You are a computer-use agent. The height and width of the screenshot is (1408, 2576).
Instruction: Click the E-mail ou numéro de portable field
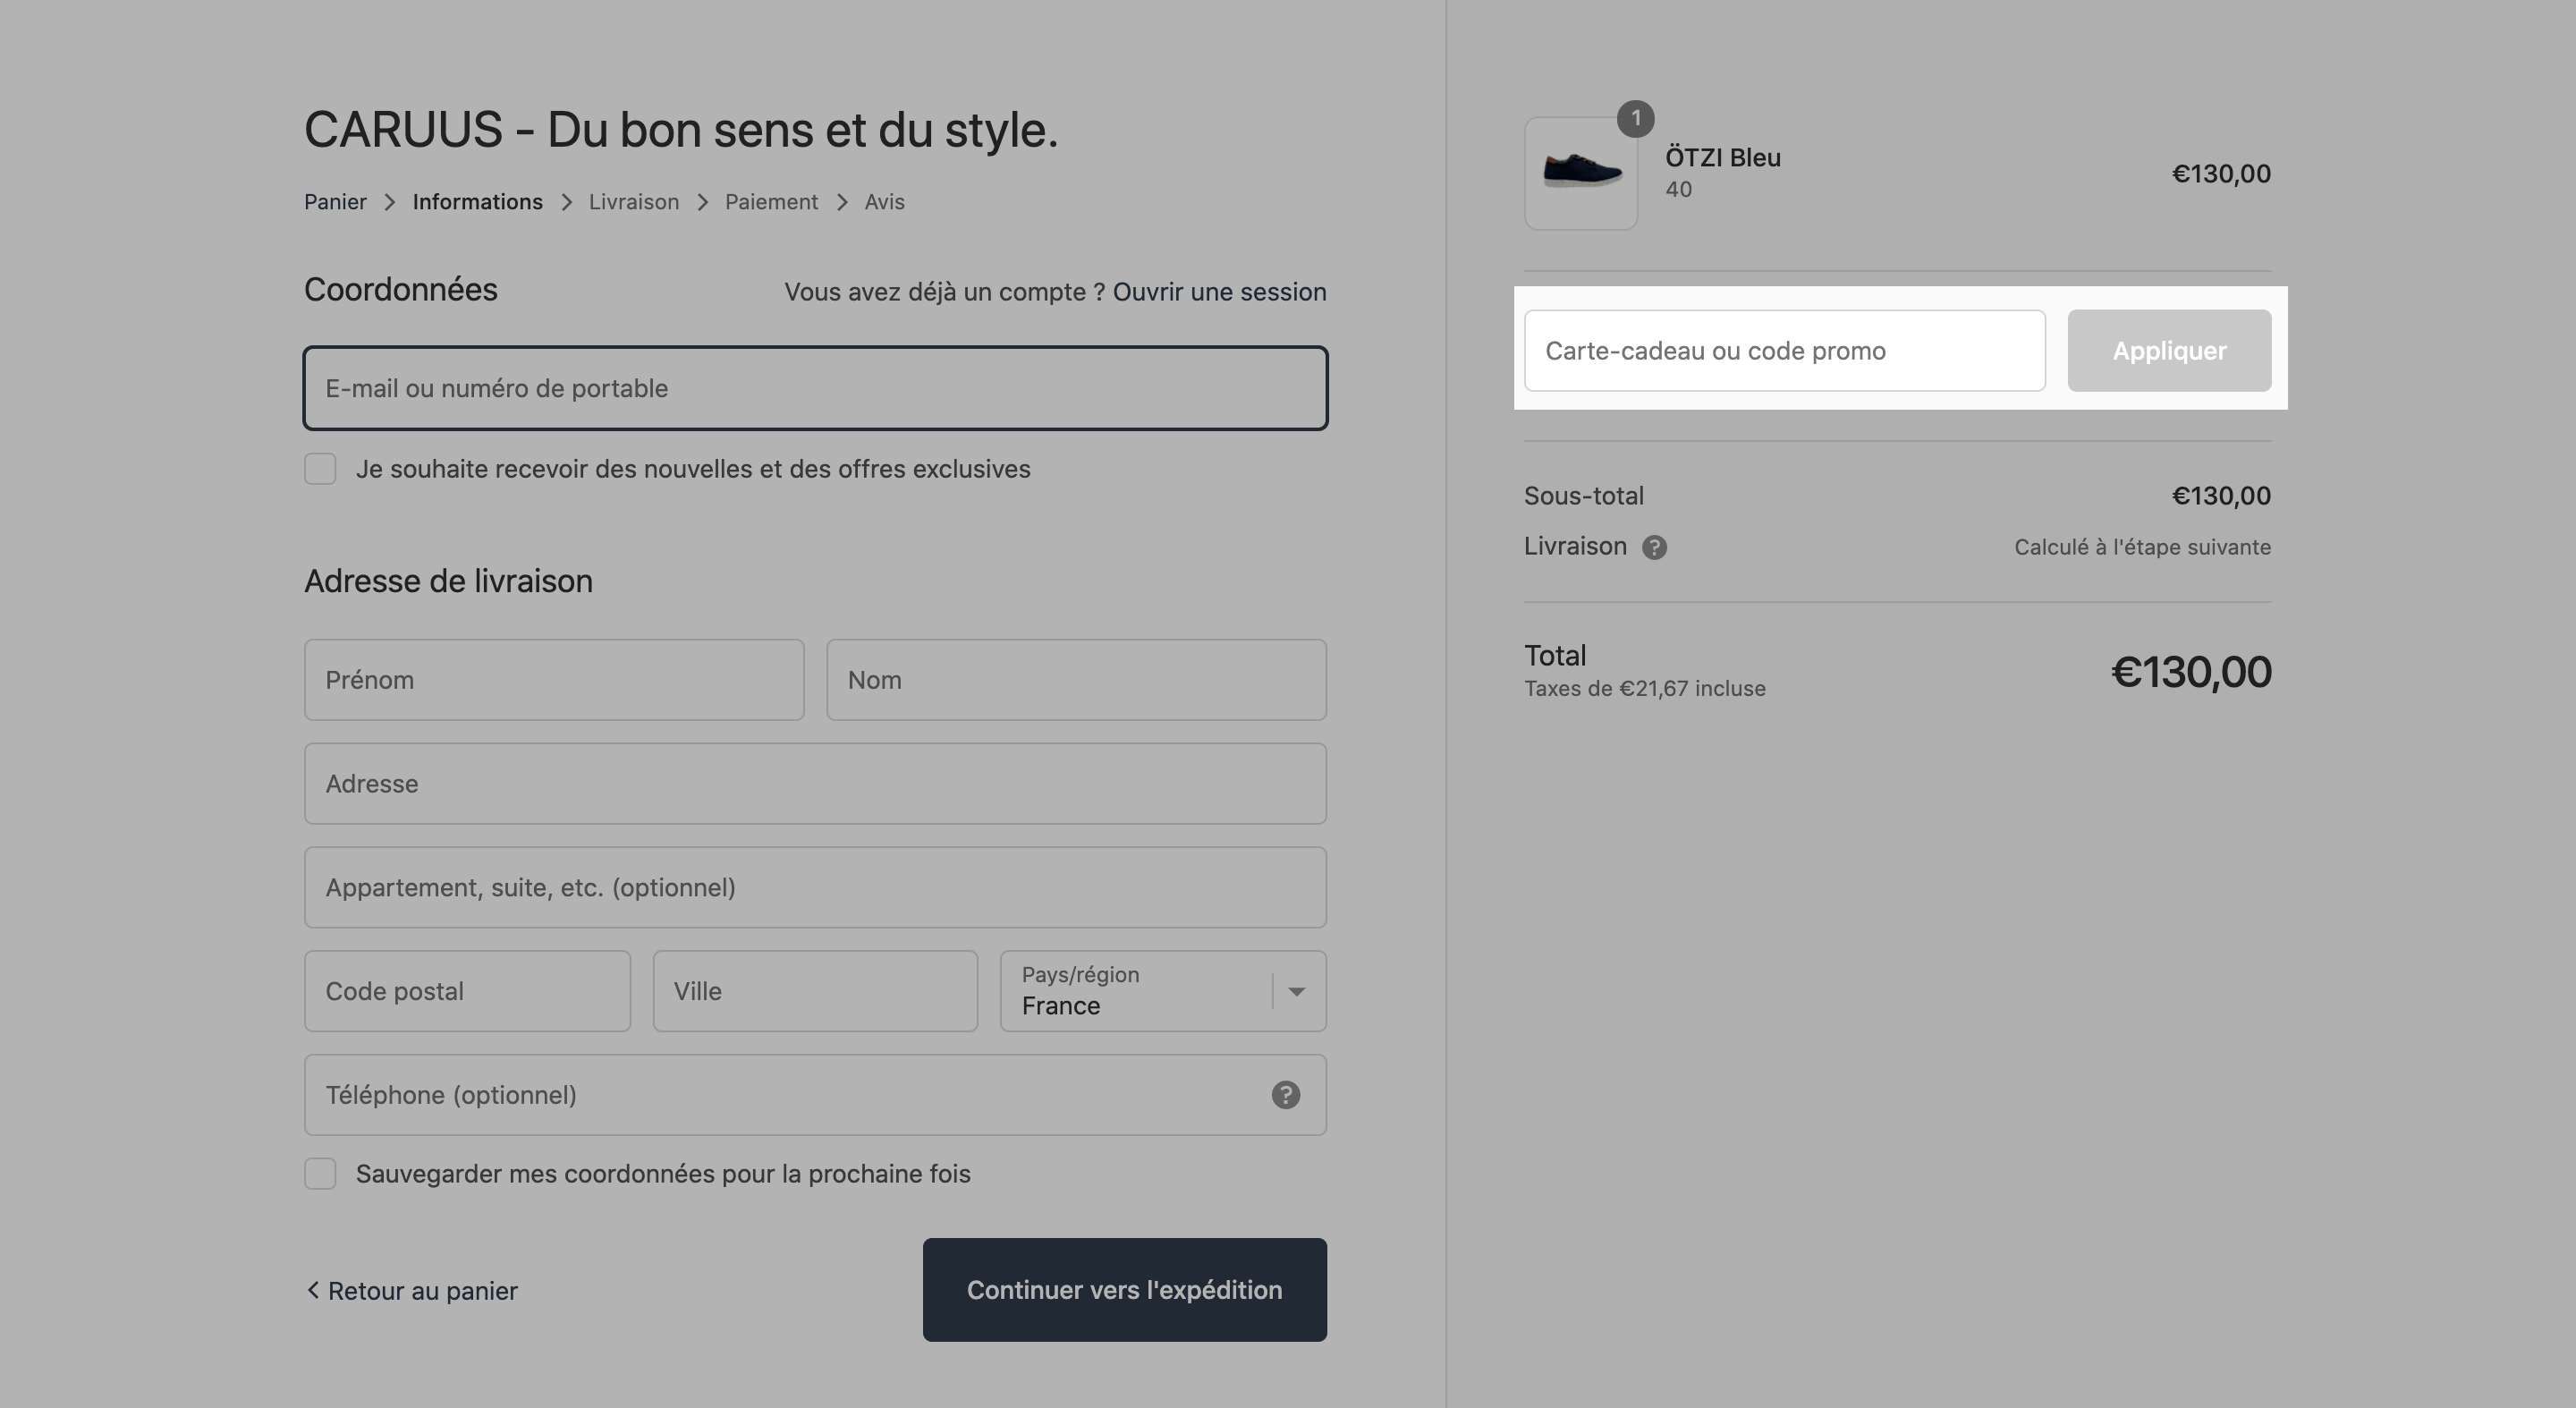(x=815, y=388)
